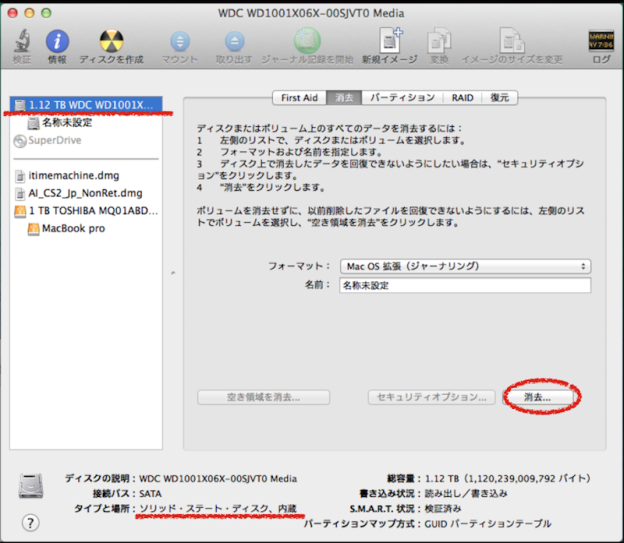Click Enable Journaling (ジャーナル記録を開始) icon
The image size is (624, 543).
(x=307, y=41)
